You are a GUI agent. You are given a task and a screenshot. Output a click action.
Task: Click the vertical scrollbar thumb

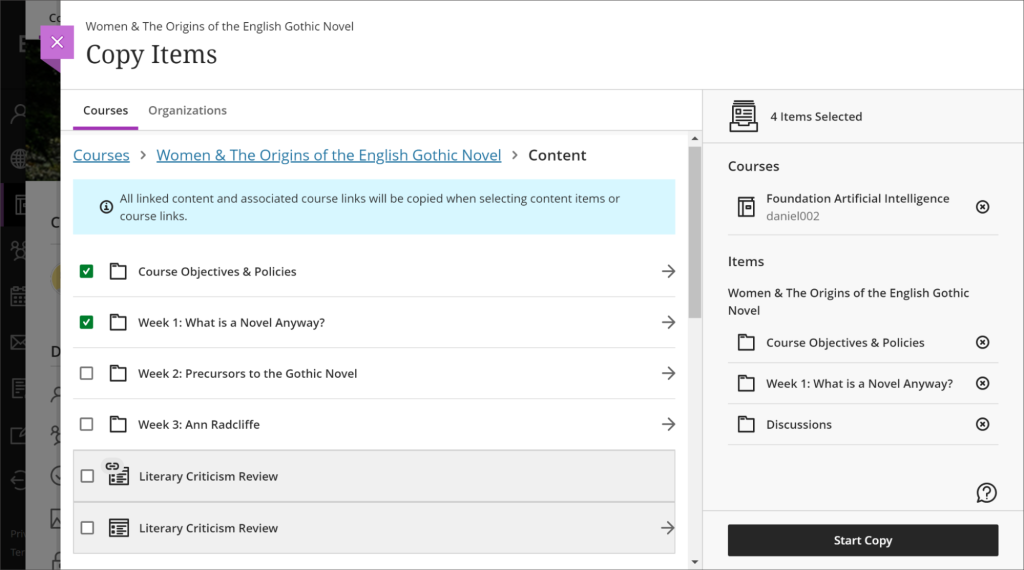695,232
